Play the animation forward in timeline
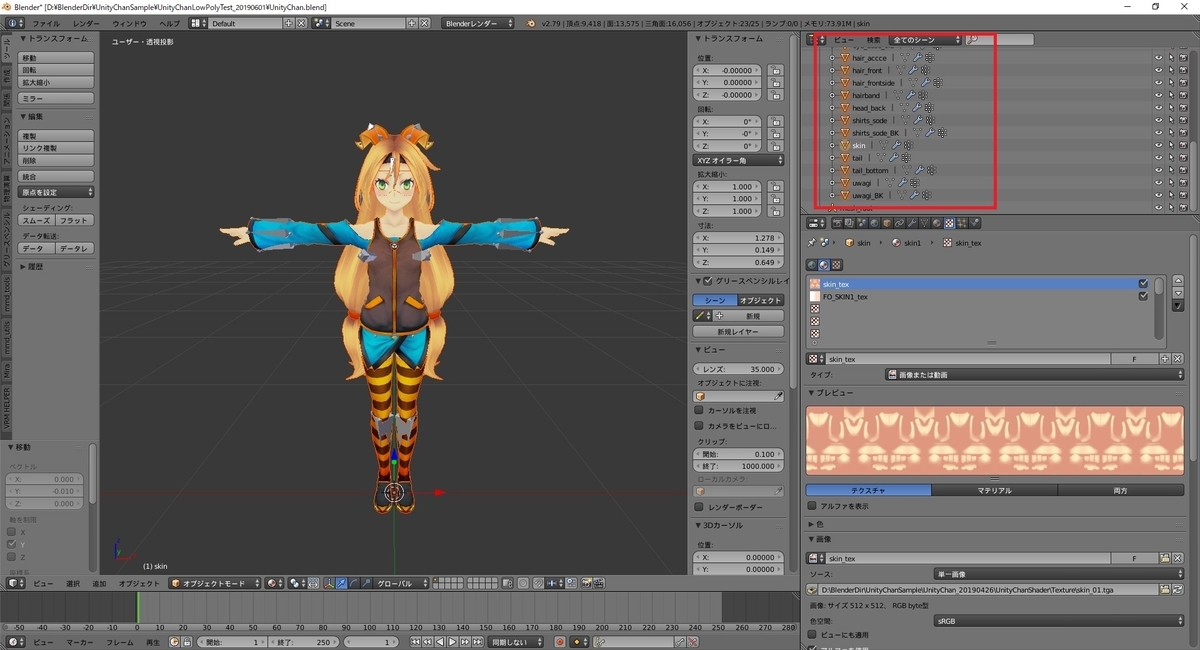The width and height of the screenshot is (1200, 650). (452, 642)
